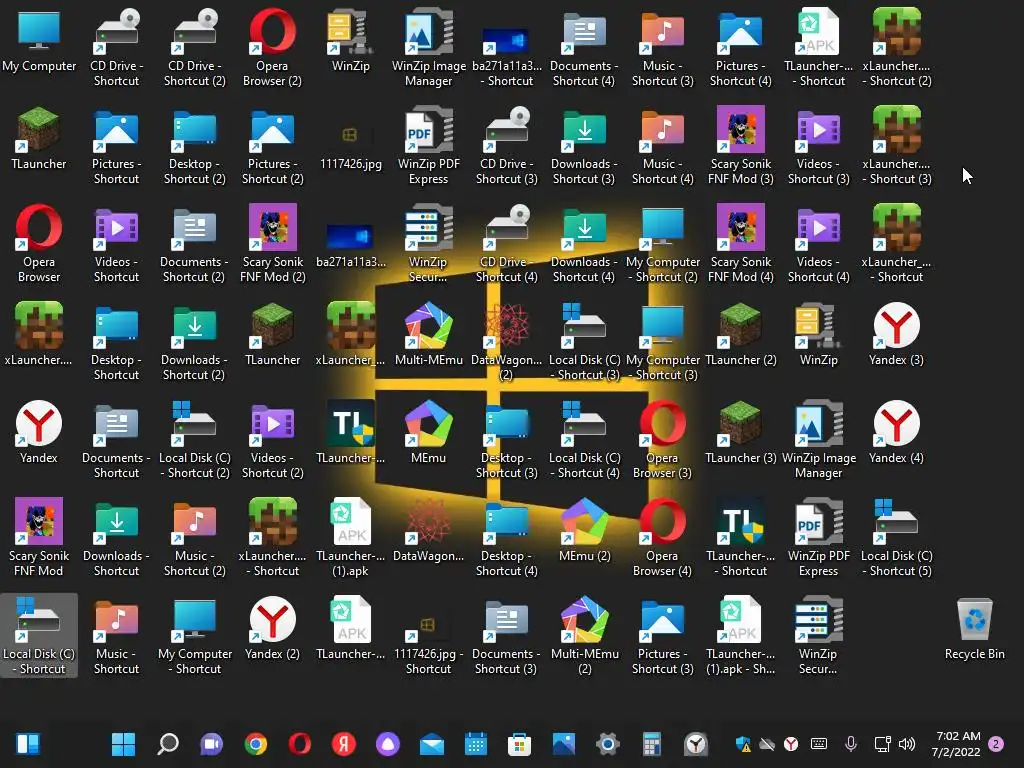Launch Opera from the taskbar
Viewport: 1024px width, 768px height.
click(300, 743)
